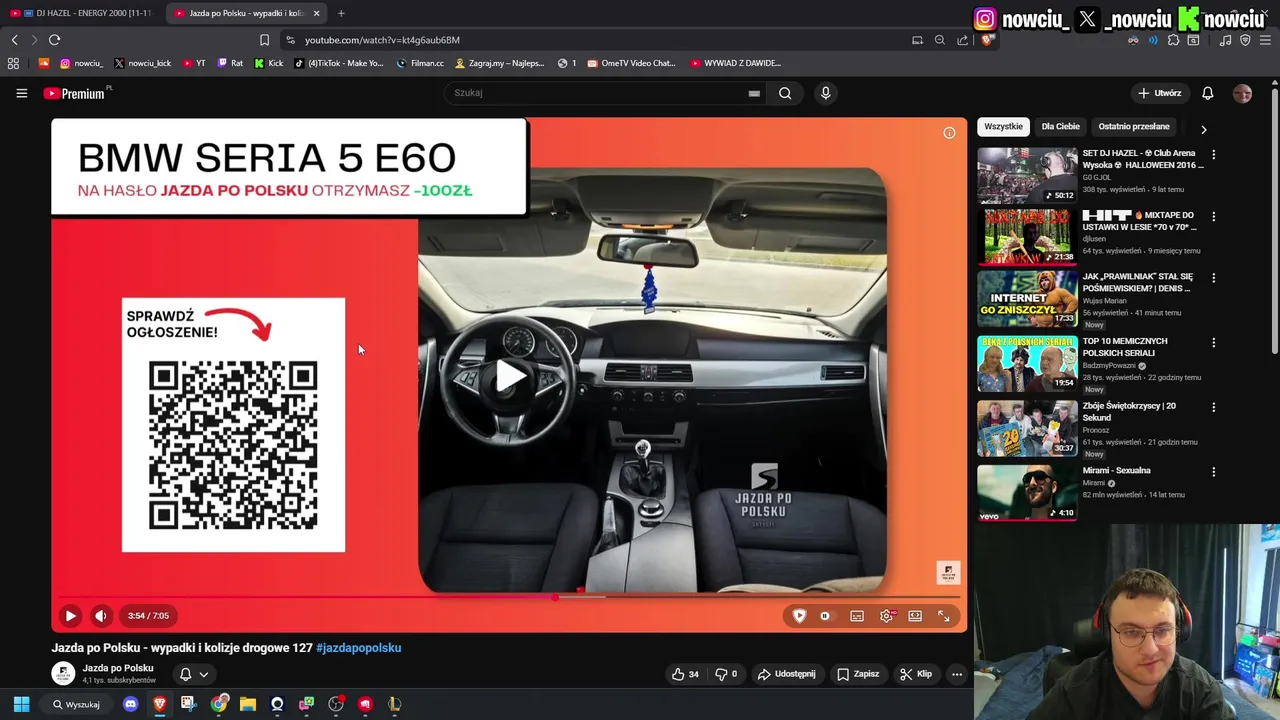
Task: Show more filter chips with right arrow
Action: (x=1203, y=130)
